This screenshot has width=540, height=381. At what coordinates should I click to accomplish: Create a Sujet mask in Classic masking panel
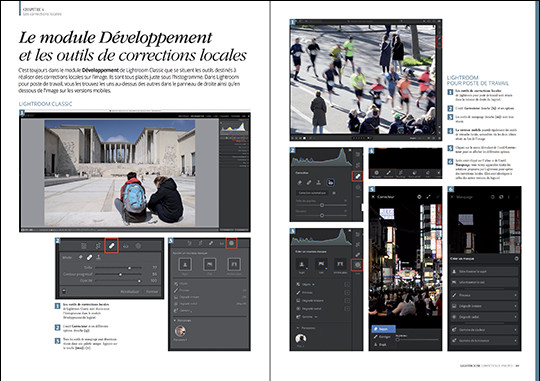pos(185,265)
